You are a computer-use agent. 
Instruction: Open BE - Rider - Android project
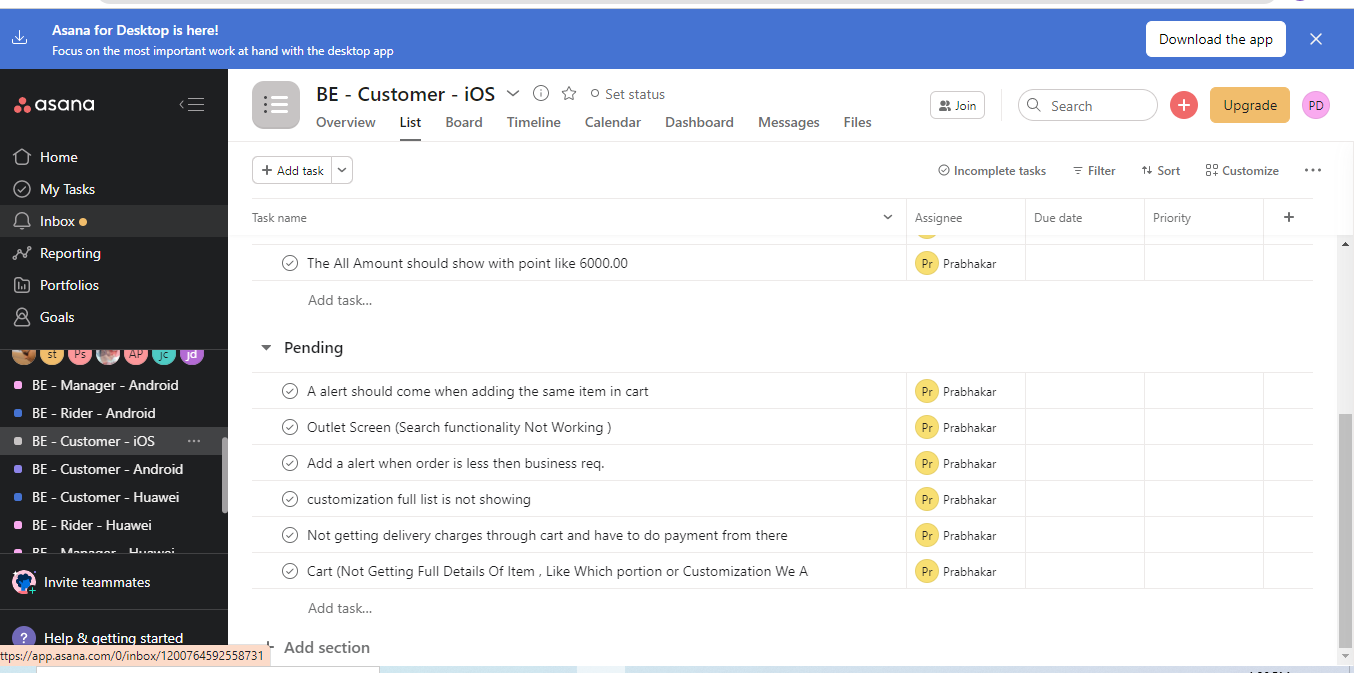(x=94, y=413)
